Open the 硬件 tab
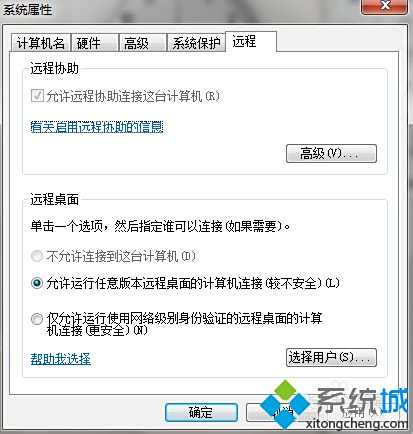Viewport: 413px width, 434px height. pyautogui.click(x=94, y=43)
